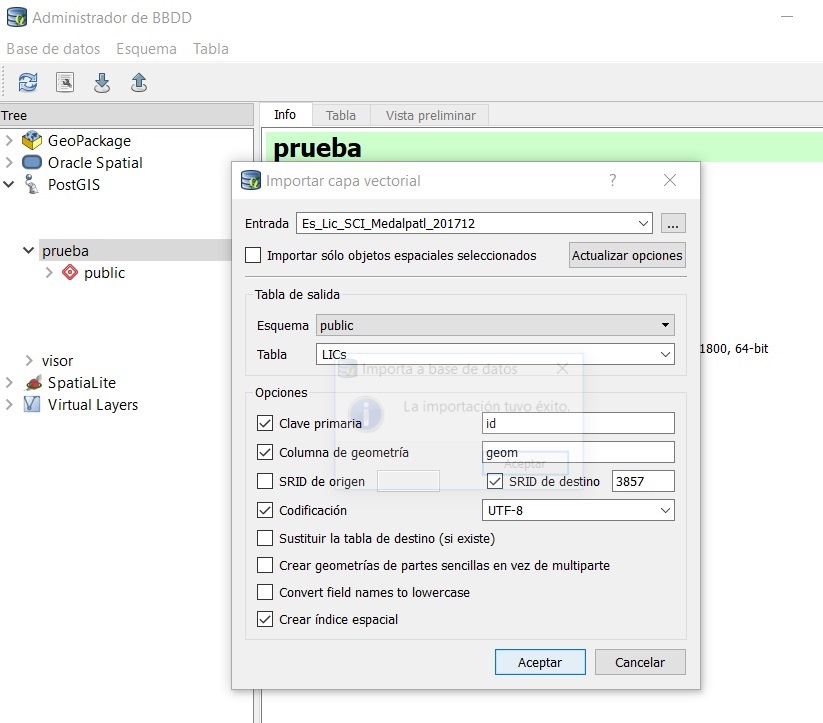Click the Actualizar opciones button
The height and width of the screenshot is (723, 823).
point(627,255)
